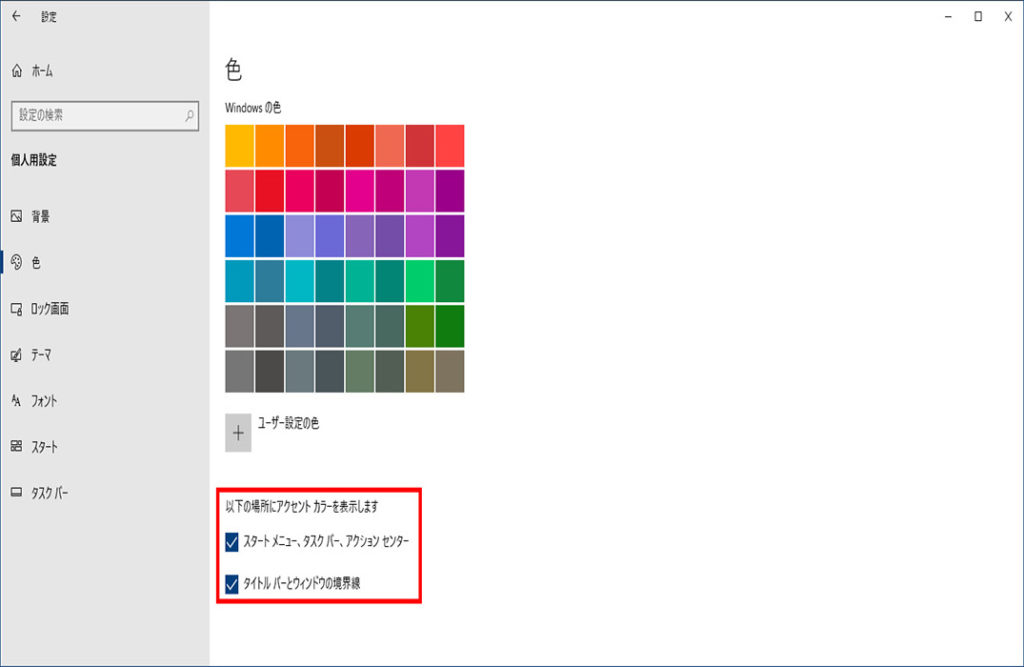
Task: Click the 色 palette icon in sidebar
Action: [17, 262]
